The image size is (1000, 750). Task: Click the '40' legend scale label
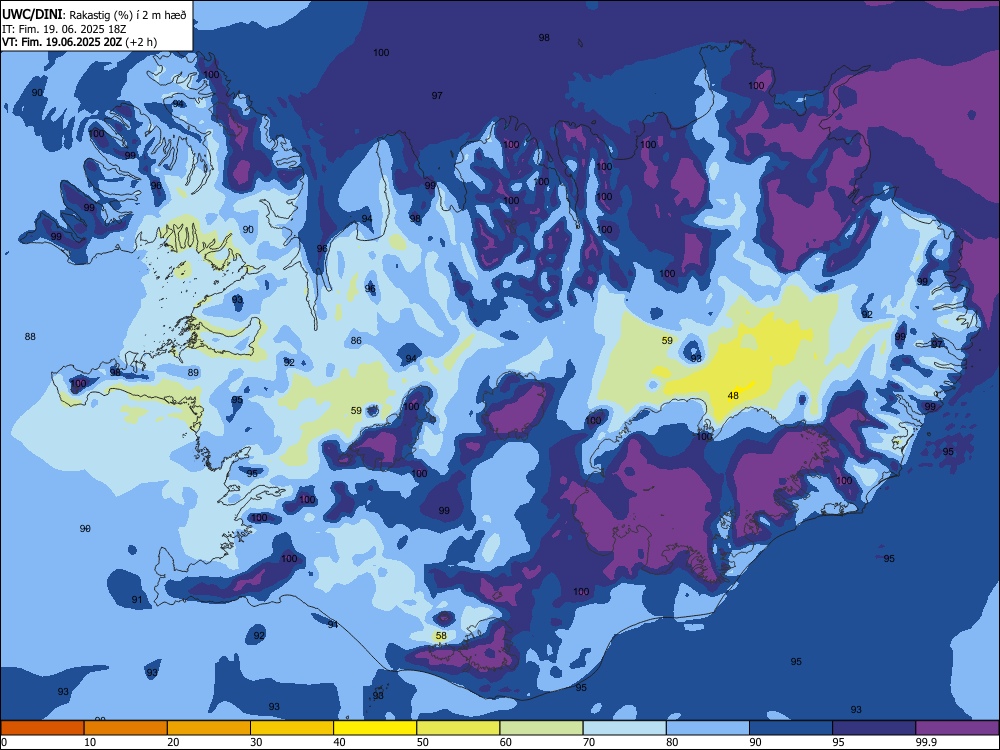pos(340,742)
